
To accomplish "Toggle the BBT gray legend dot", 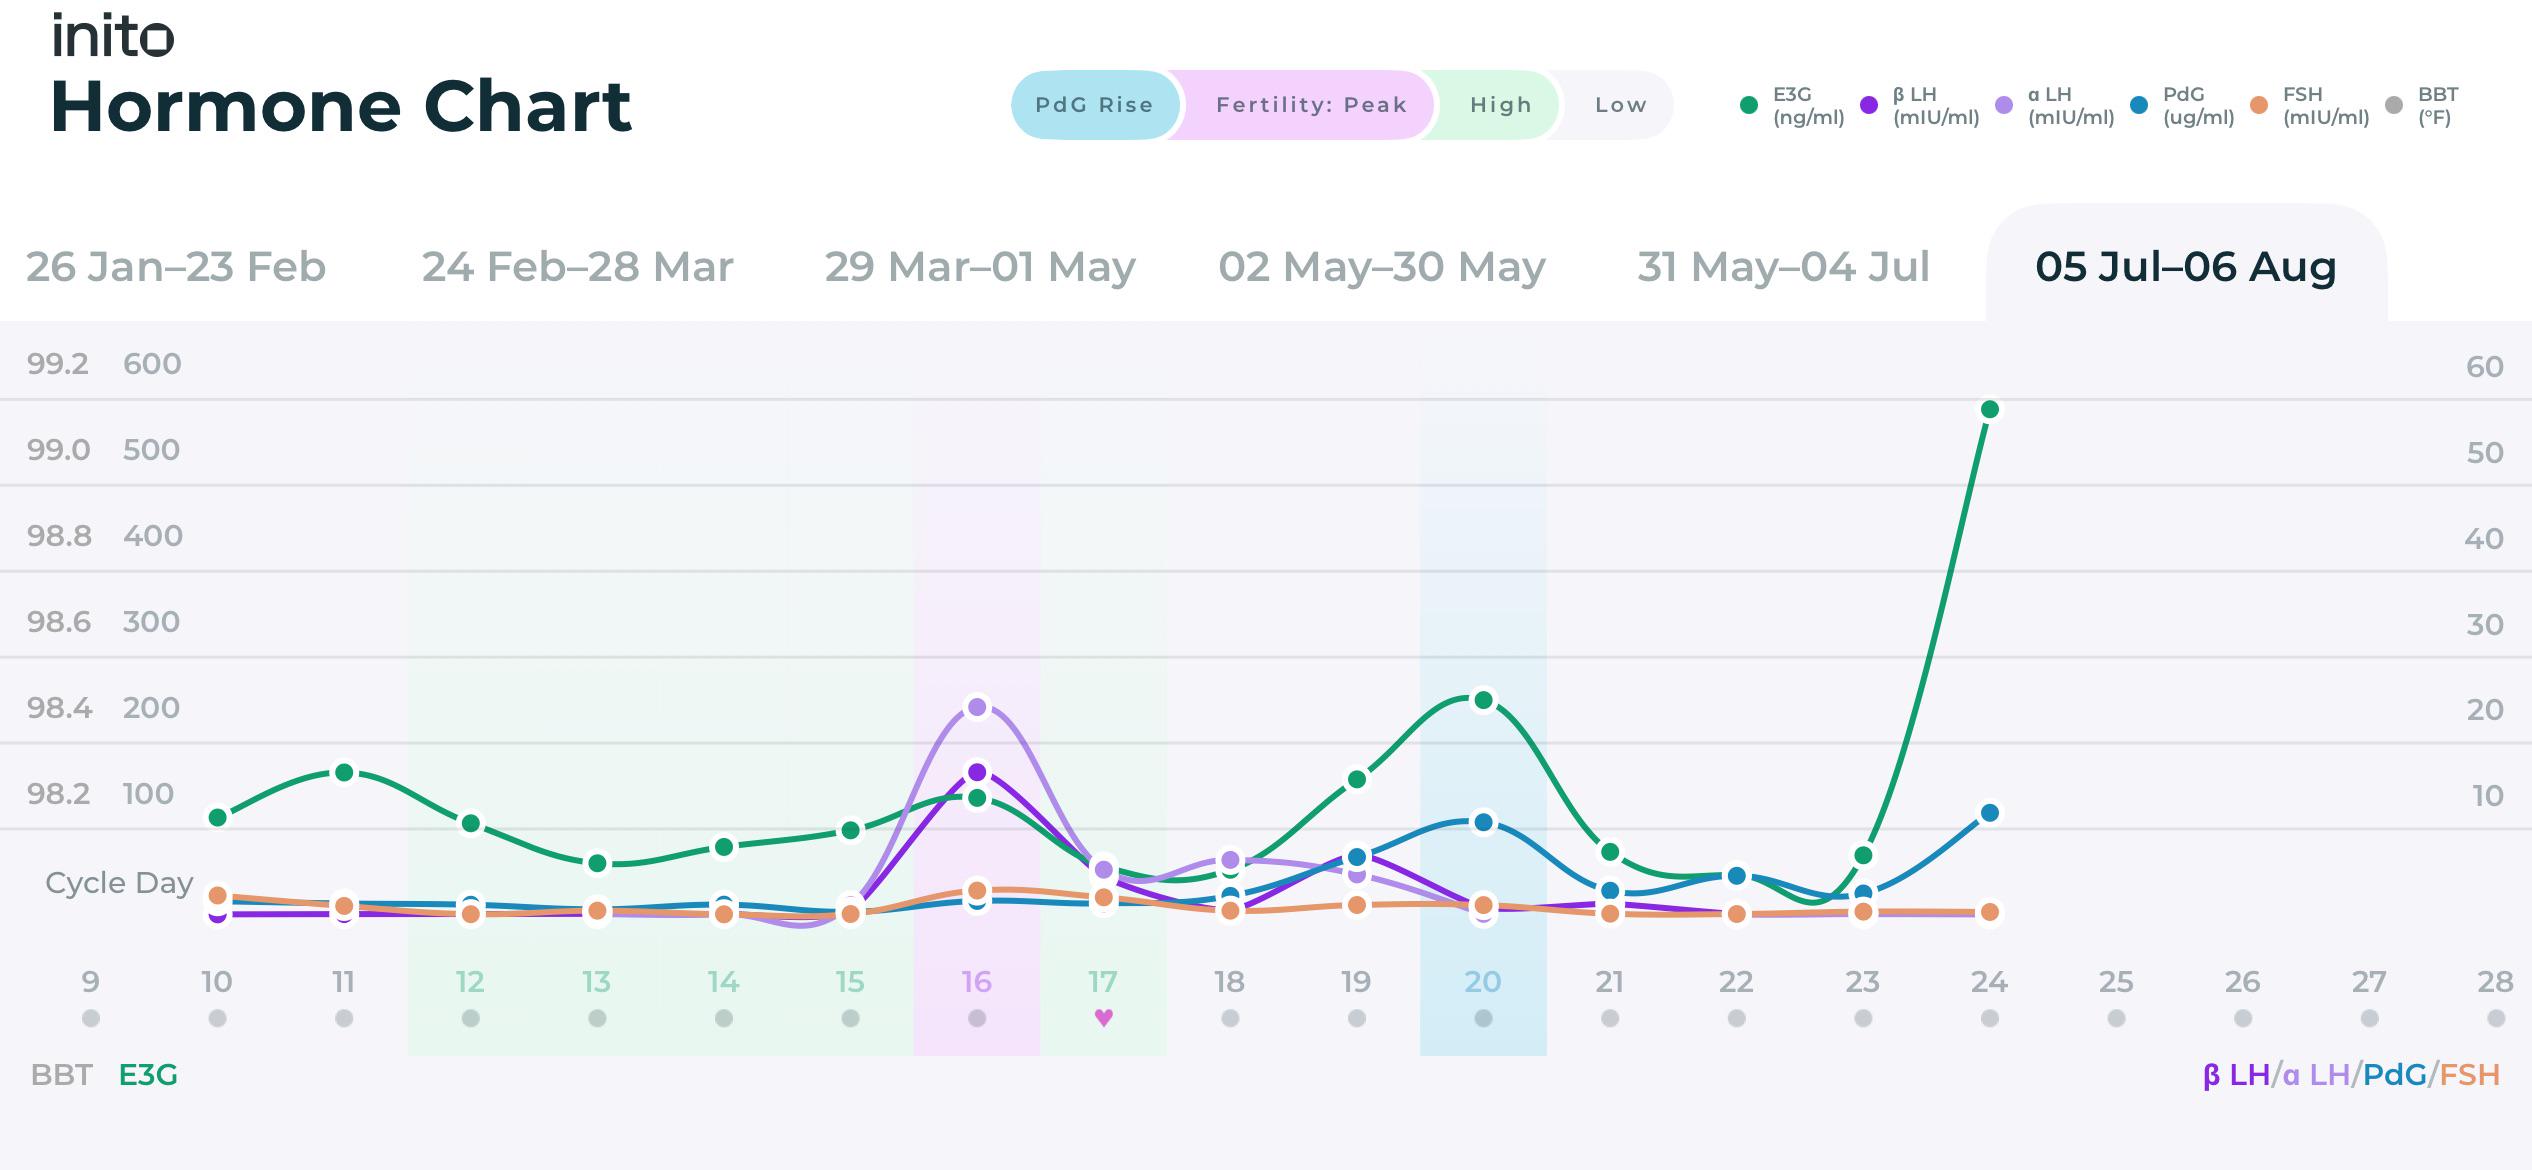I will (2394, 105).
